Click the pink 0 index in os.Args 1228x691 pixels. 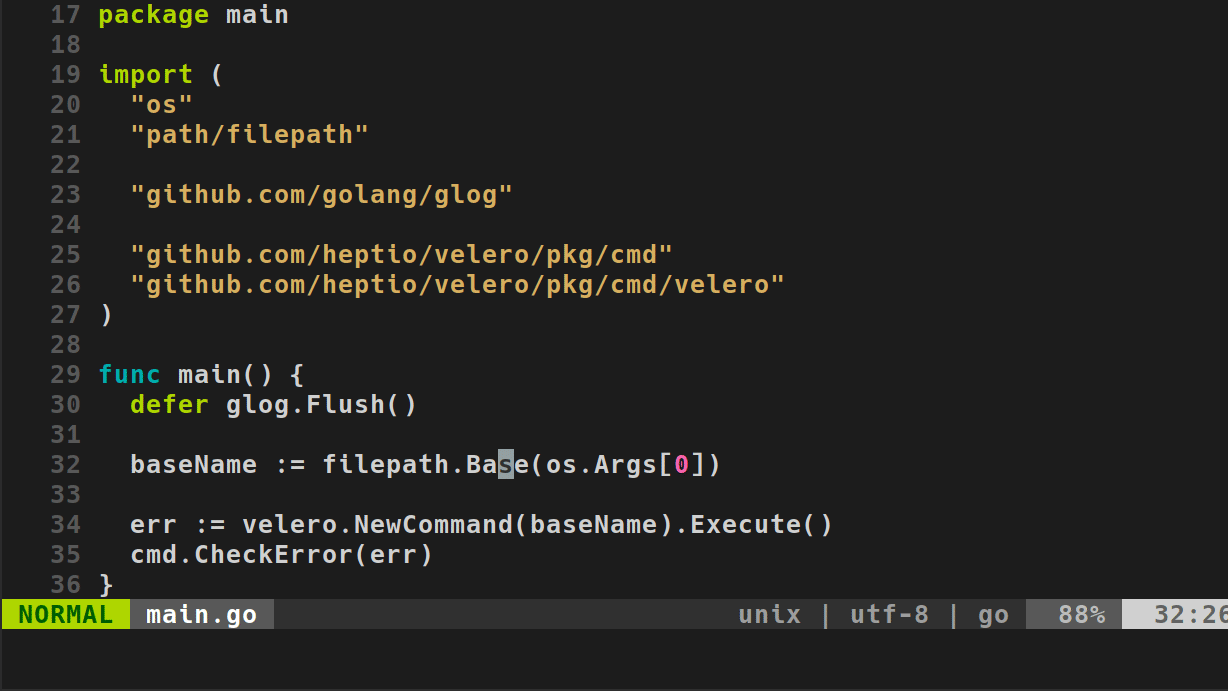[682, 465]
